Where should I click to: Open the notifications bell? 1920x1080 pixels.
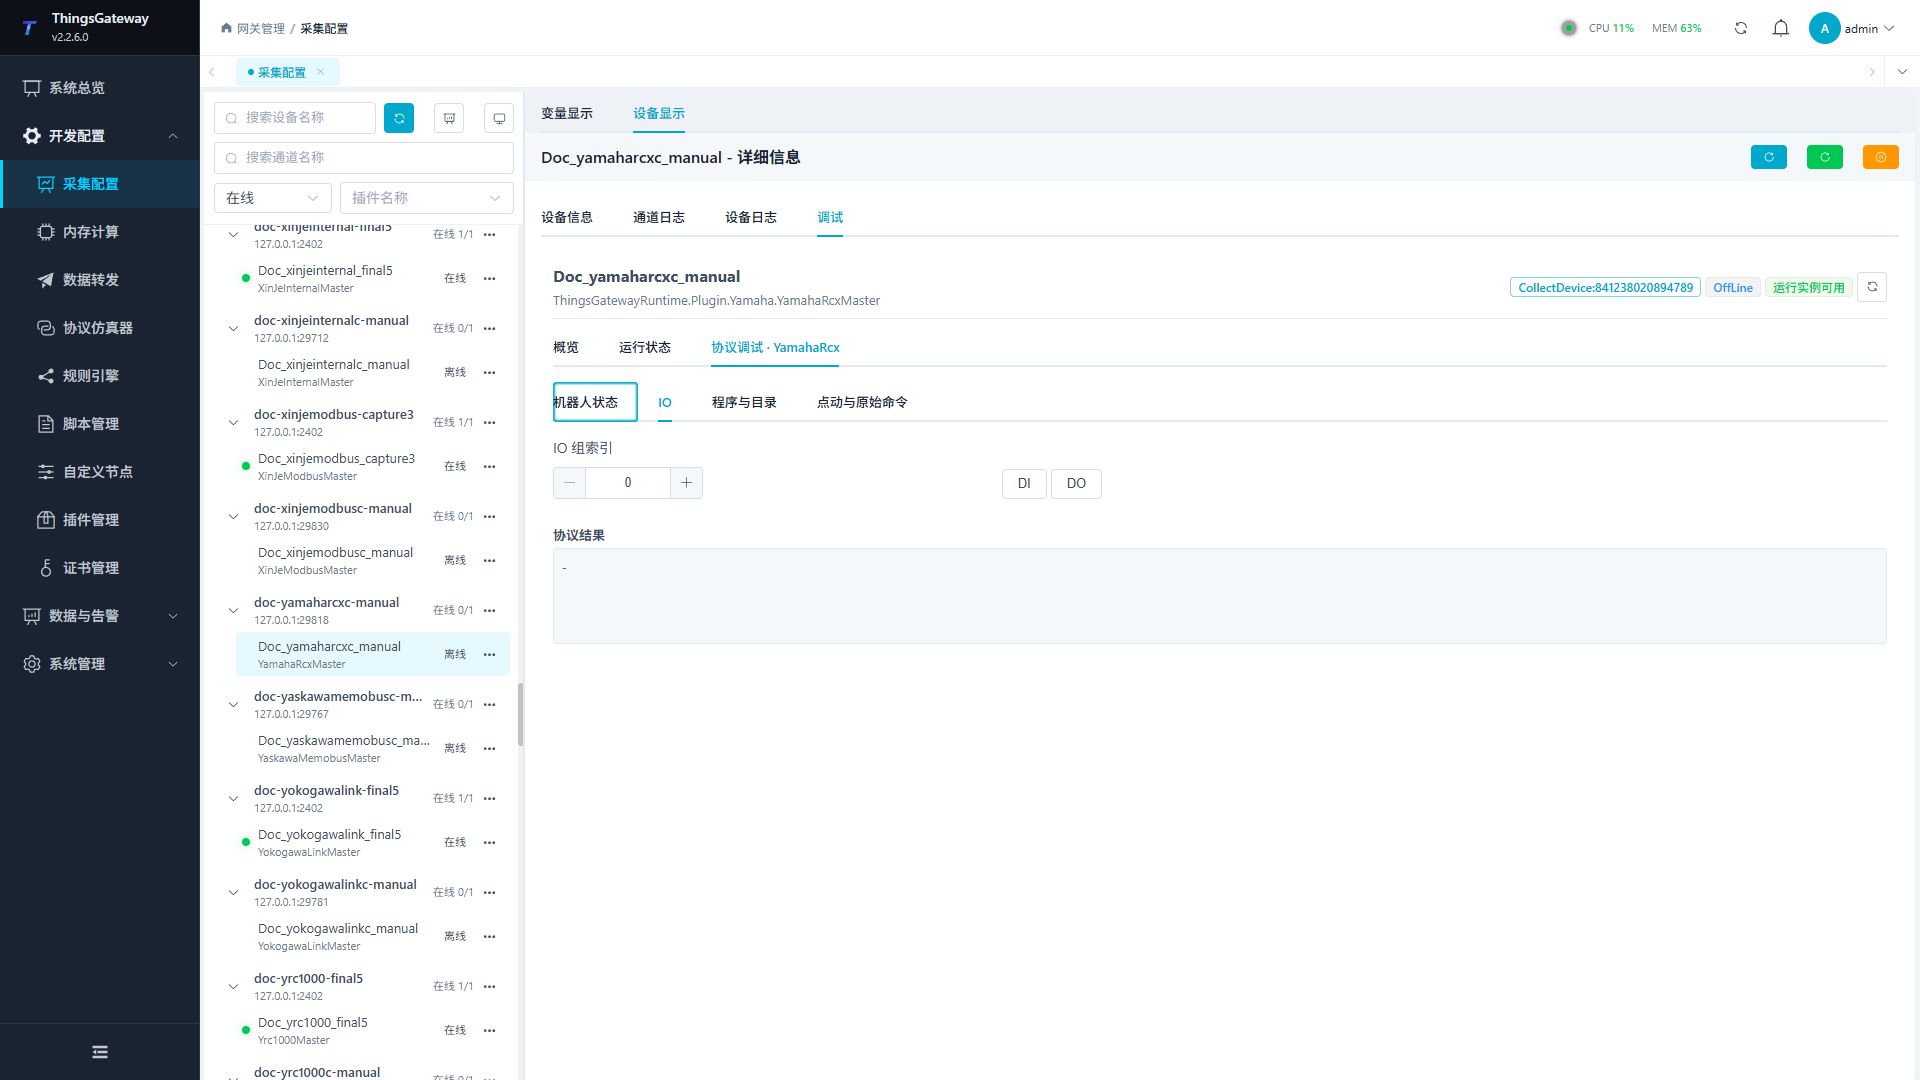point(1781,28)
